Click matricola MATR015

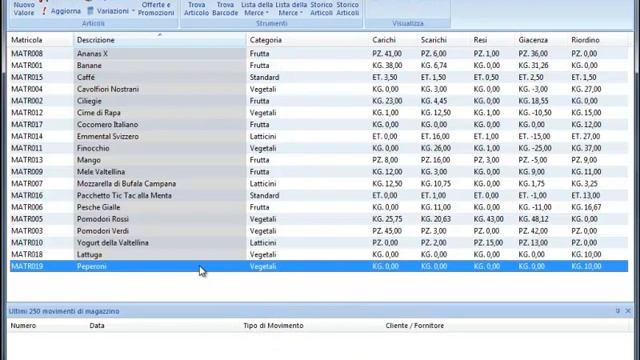tap(27, 77)
